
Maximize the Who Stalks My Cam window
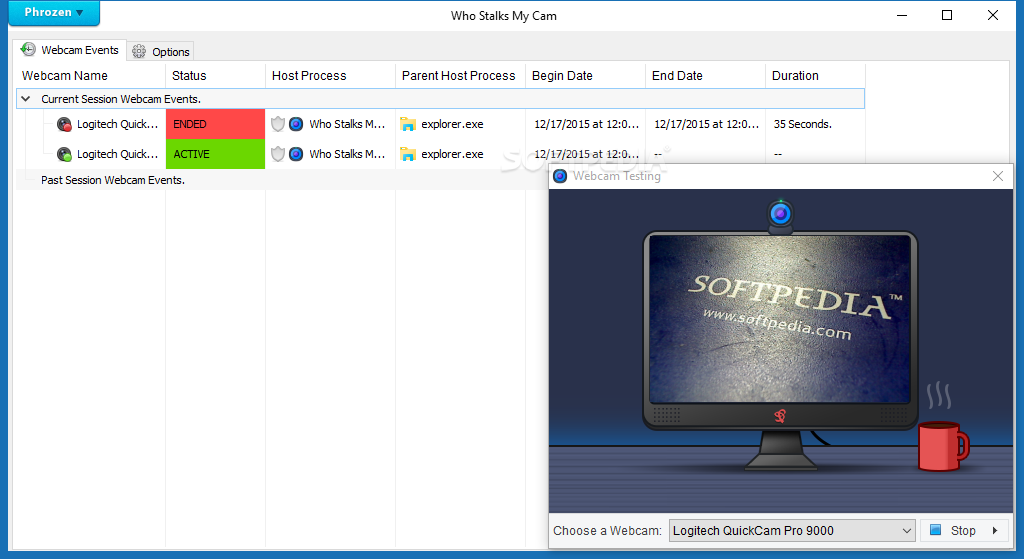tap(947, 15)
